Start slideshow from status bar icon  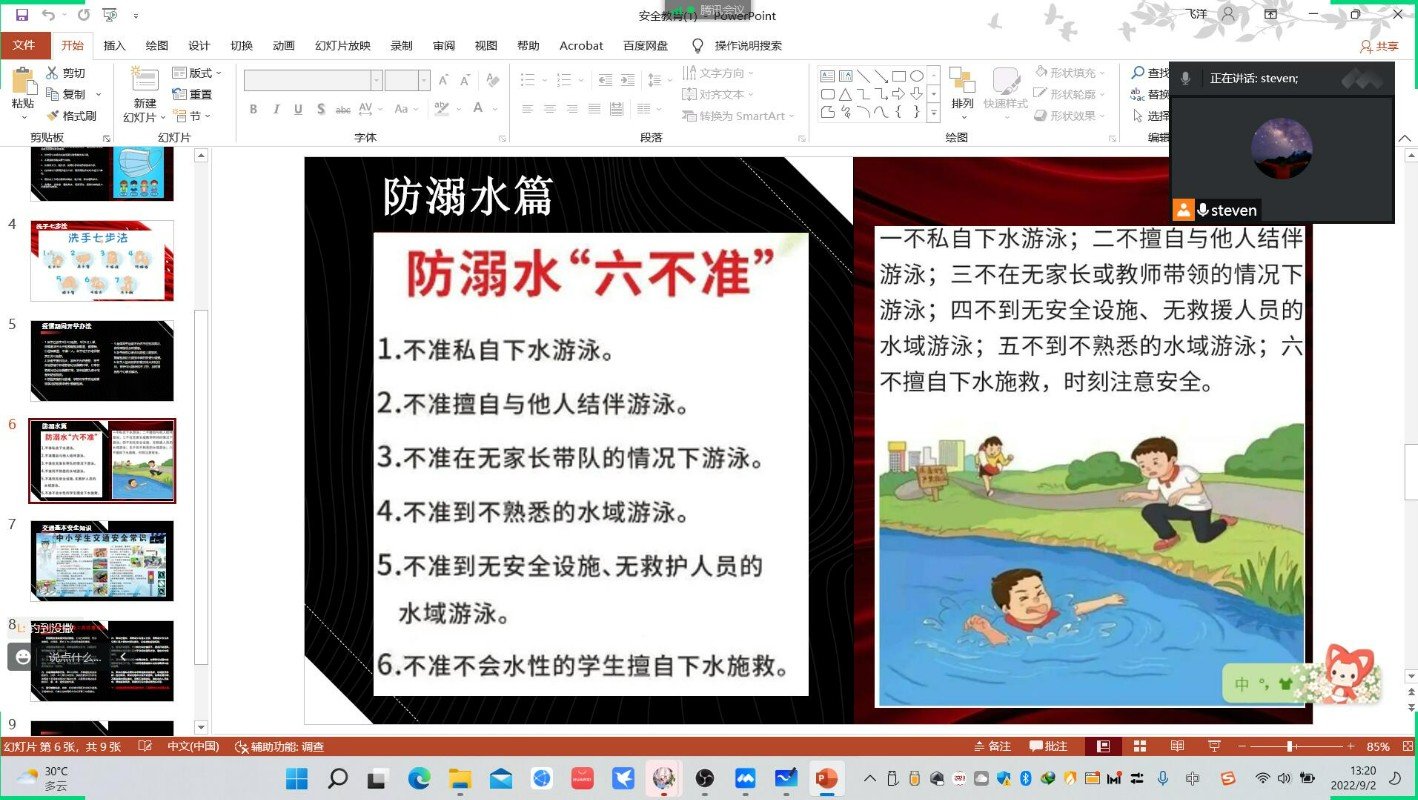(x=1213, y=747)
